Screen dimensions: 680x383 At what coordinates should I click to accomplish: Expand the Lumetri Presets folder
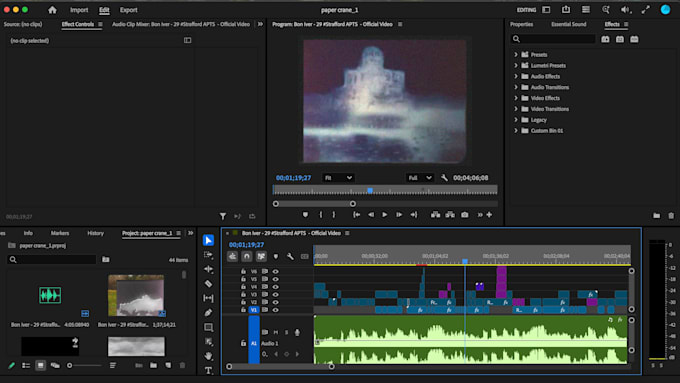pos(516,65)
